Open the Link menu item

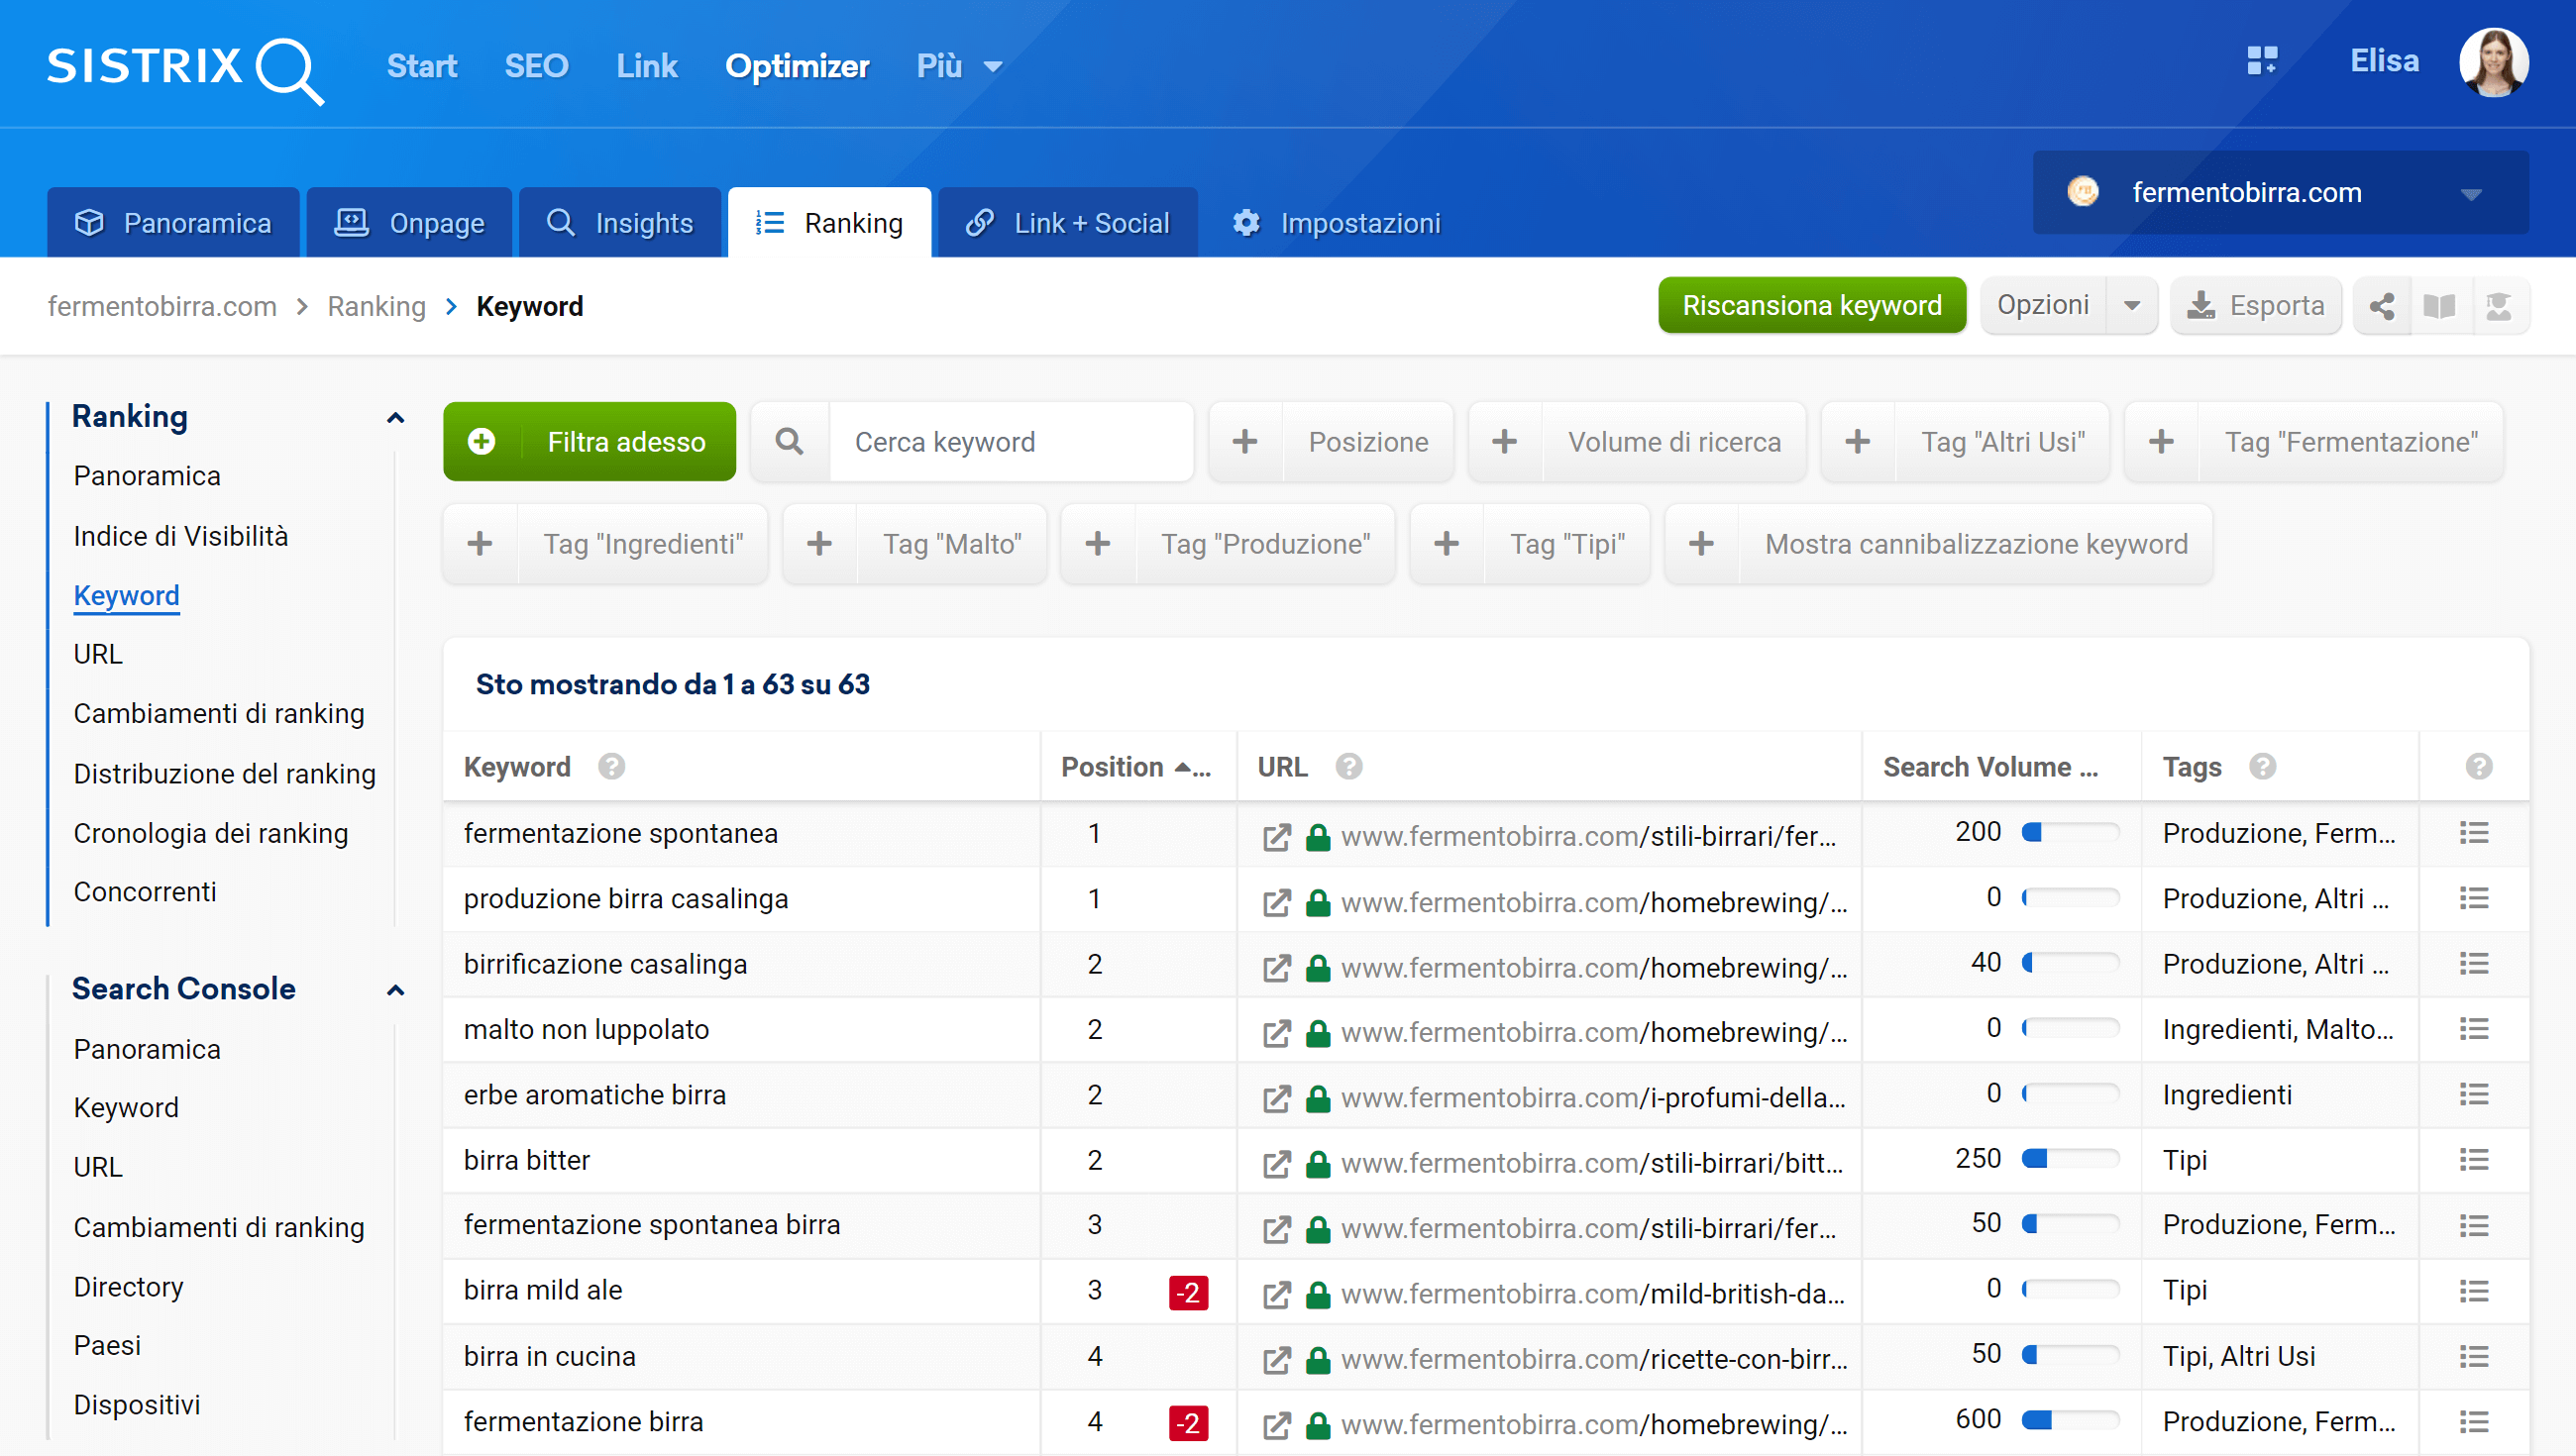(x=647, y=67)
